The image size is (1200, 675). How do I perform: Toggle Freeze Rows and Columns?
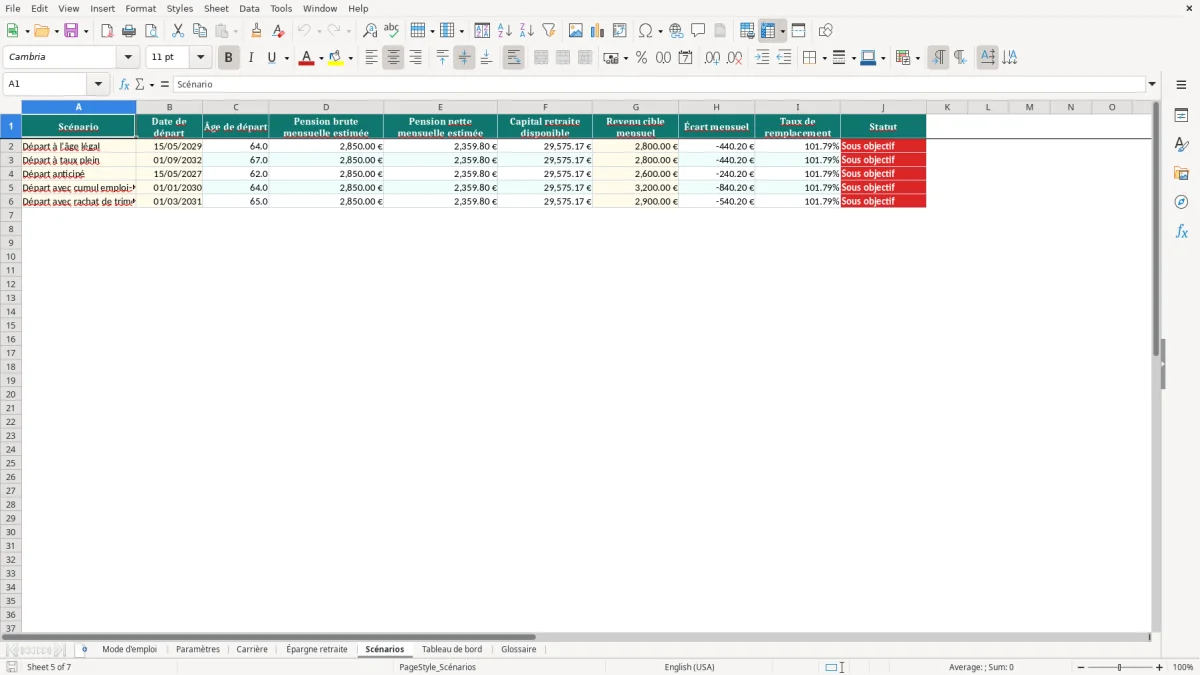(768, 31)
